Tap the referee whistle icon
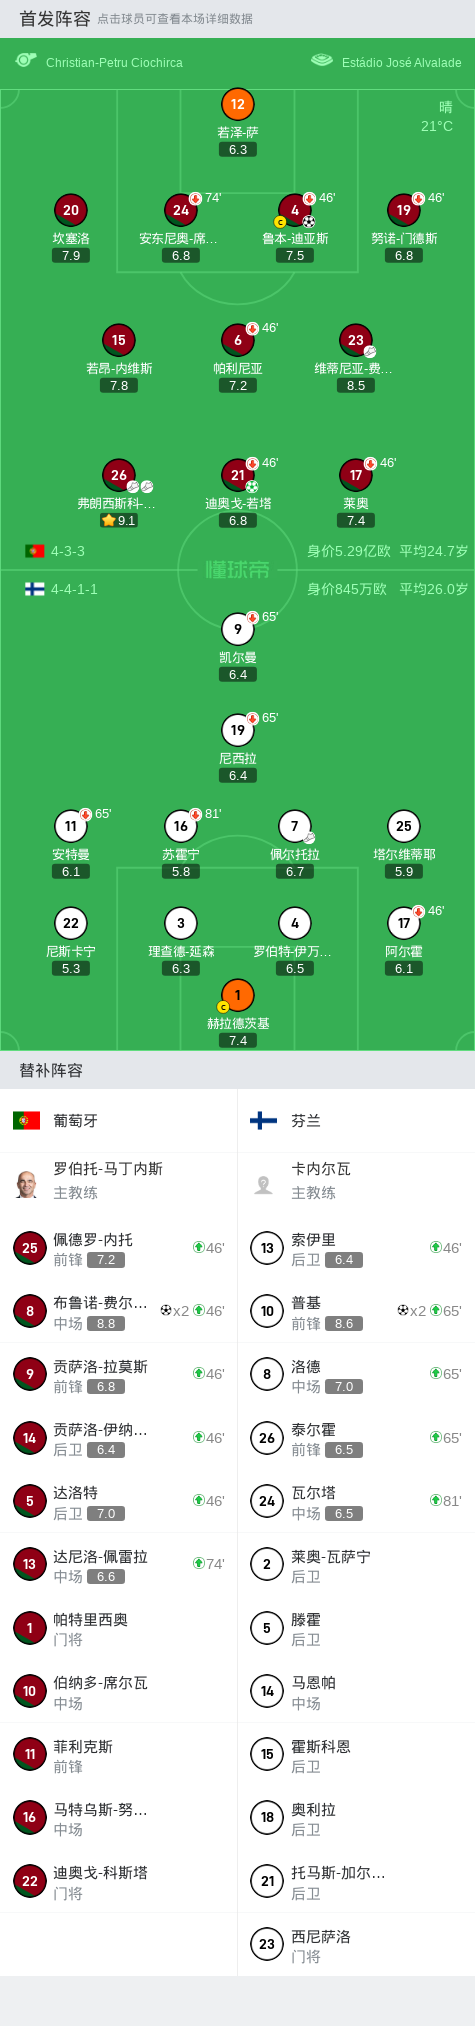The image size is (475, 2026). (x=26, y=61)
